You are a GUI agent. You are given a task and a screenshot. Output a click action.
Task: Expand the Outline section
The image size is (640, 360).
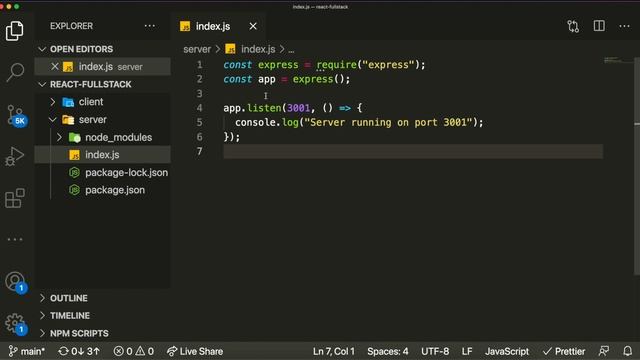point(103,298)
